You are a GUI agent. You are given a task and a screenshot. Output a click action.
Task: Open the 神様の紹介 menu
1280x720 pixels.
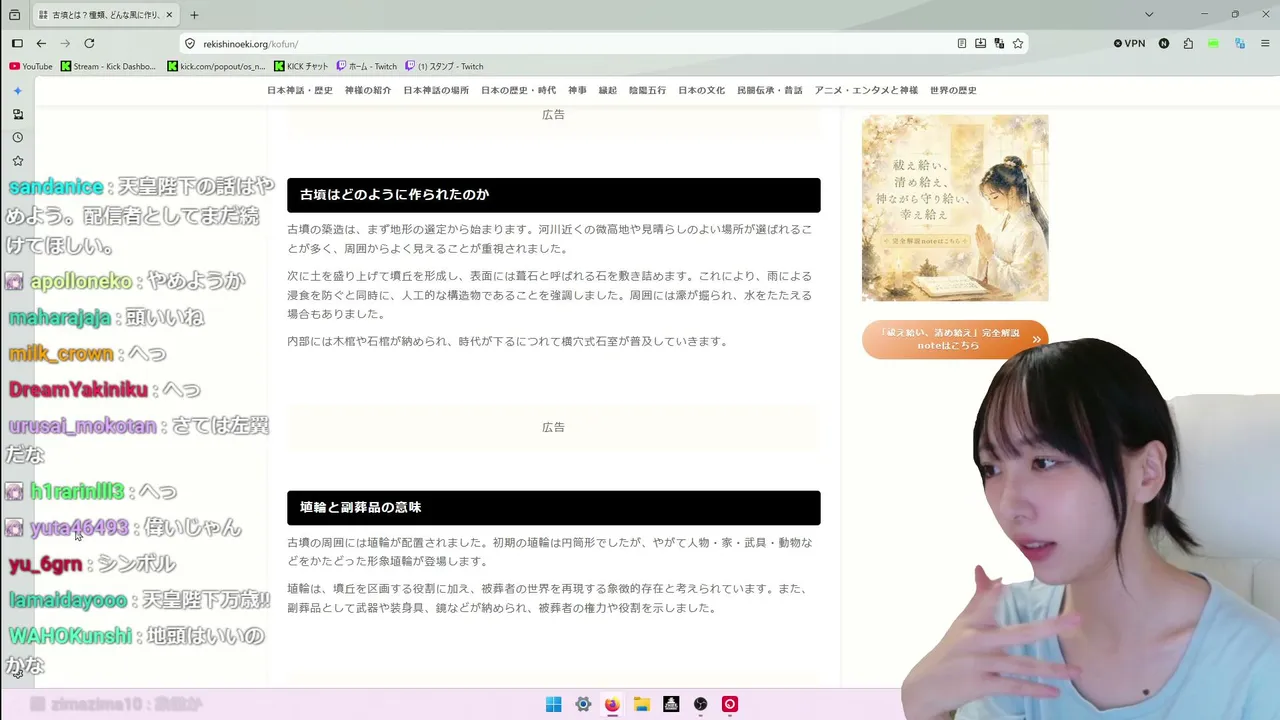click(368, 90)
